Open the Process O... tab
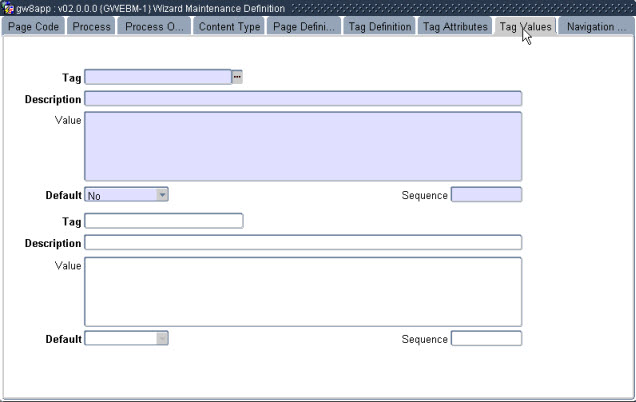The image size is (636, 402). point(154,27)
